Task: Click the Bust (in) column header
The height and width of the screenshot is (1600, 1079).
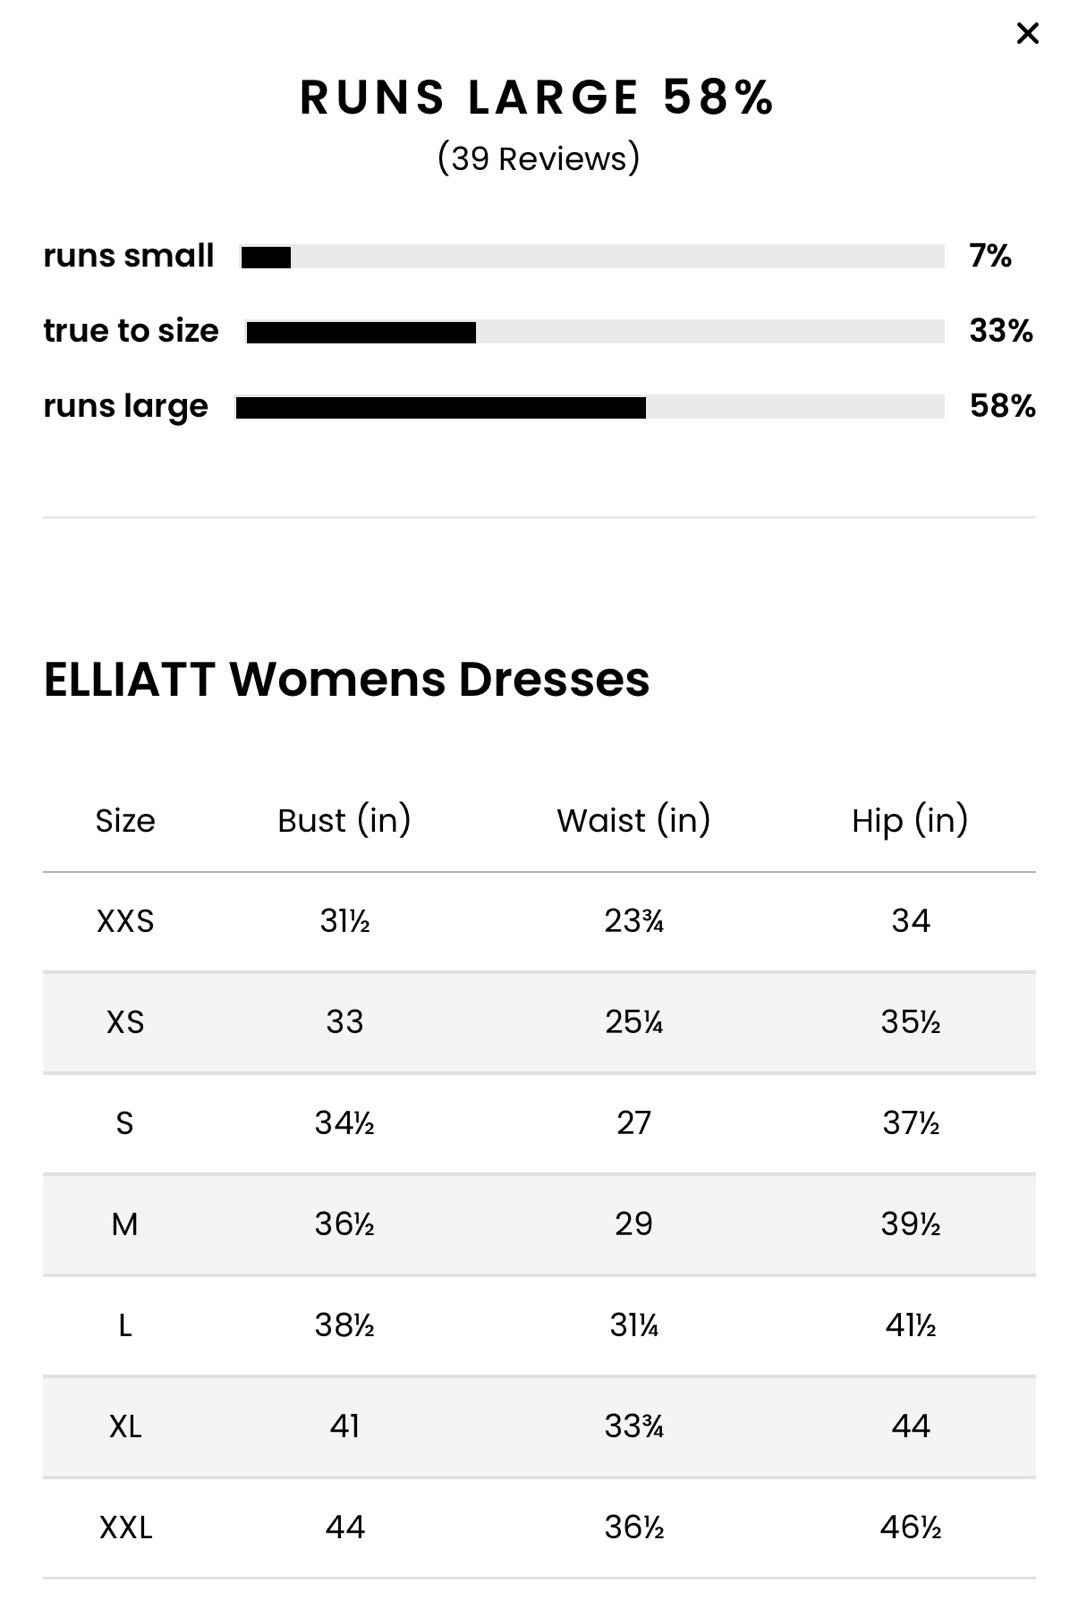Action: [x=344, y=821]
